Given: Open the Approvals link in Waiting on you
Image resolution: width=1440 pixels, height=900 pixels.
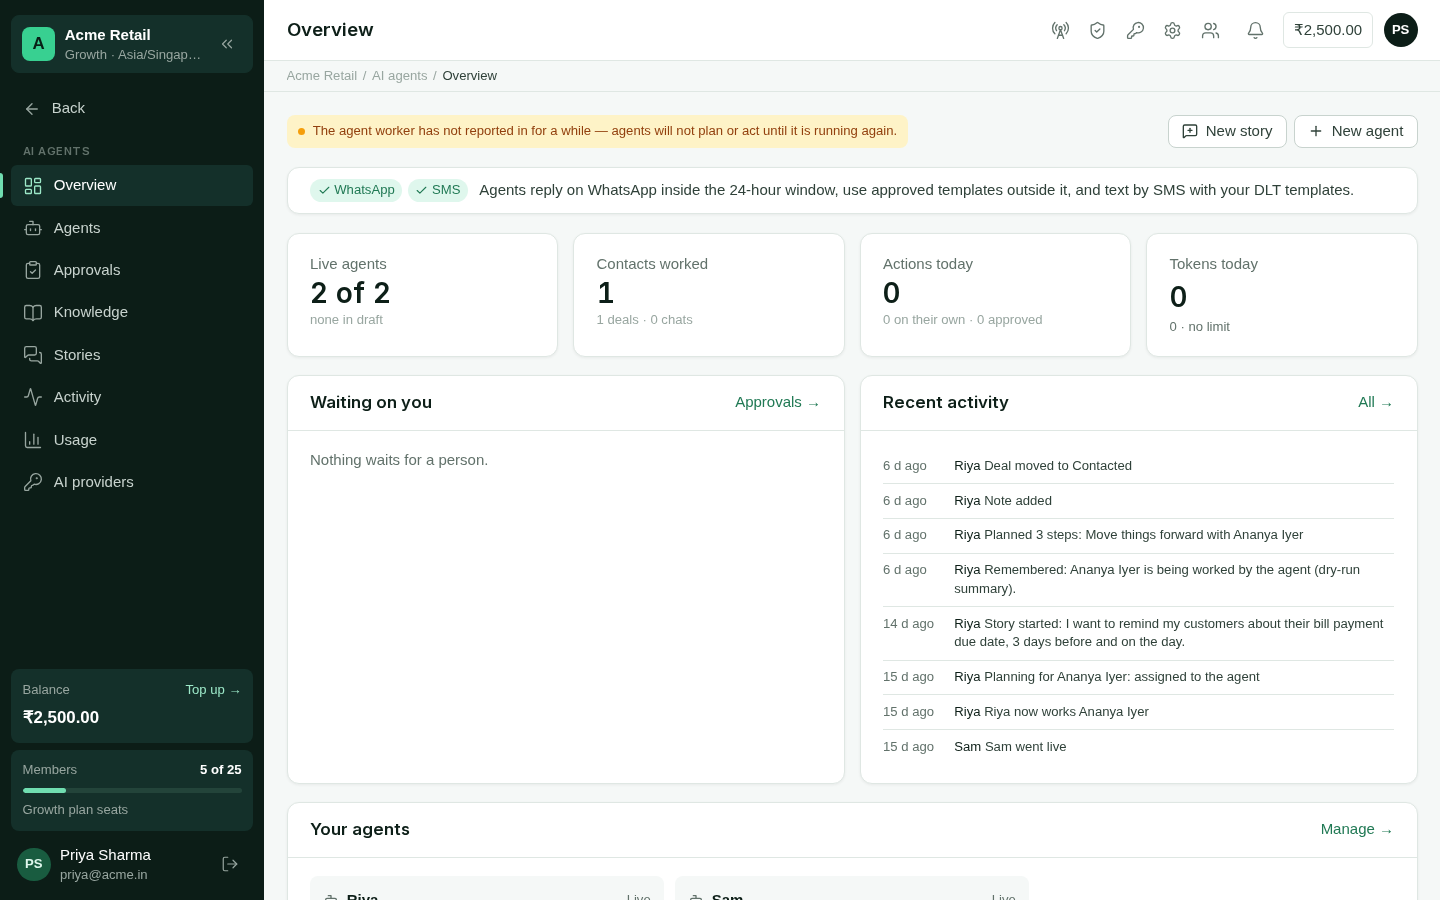Looking at the screenshot, I should pyautogui.click(x=778, y=402).
